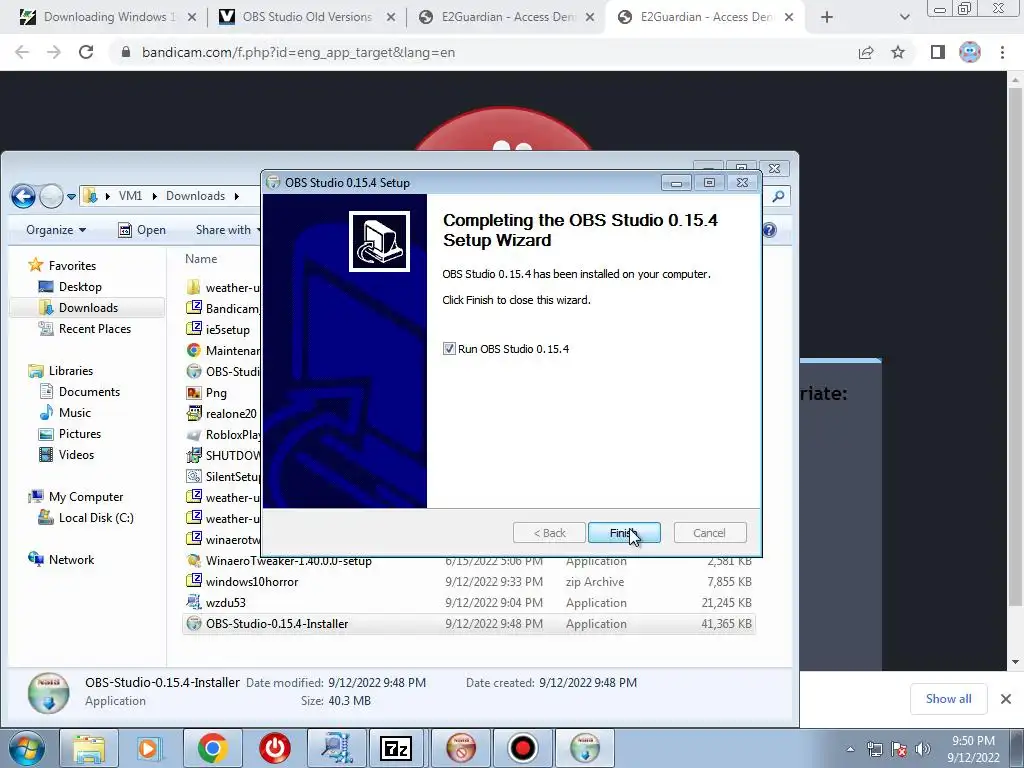Image resolution: width=1024 pixels, height=768 pixels.
Task: Go forward in Chrome browser
Action: [x=54, y=52]
